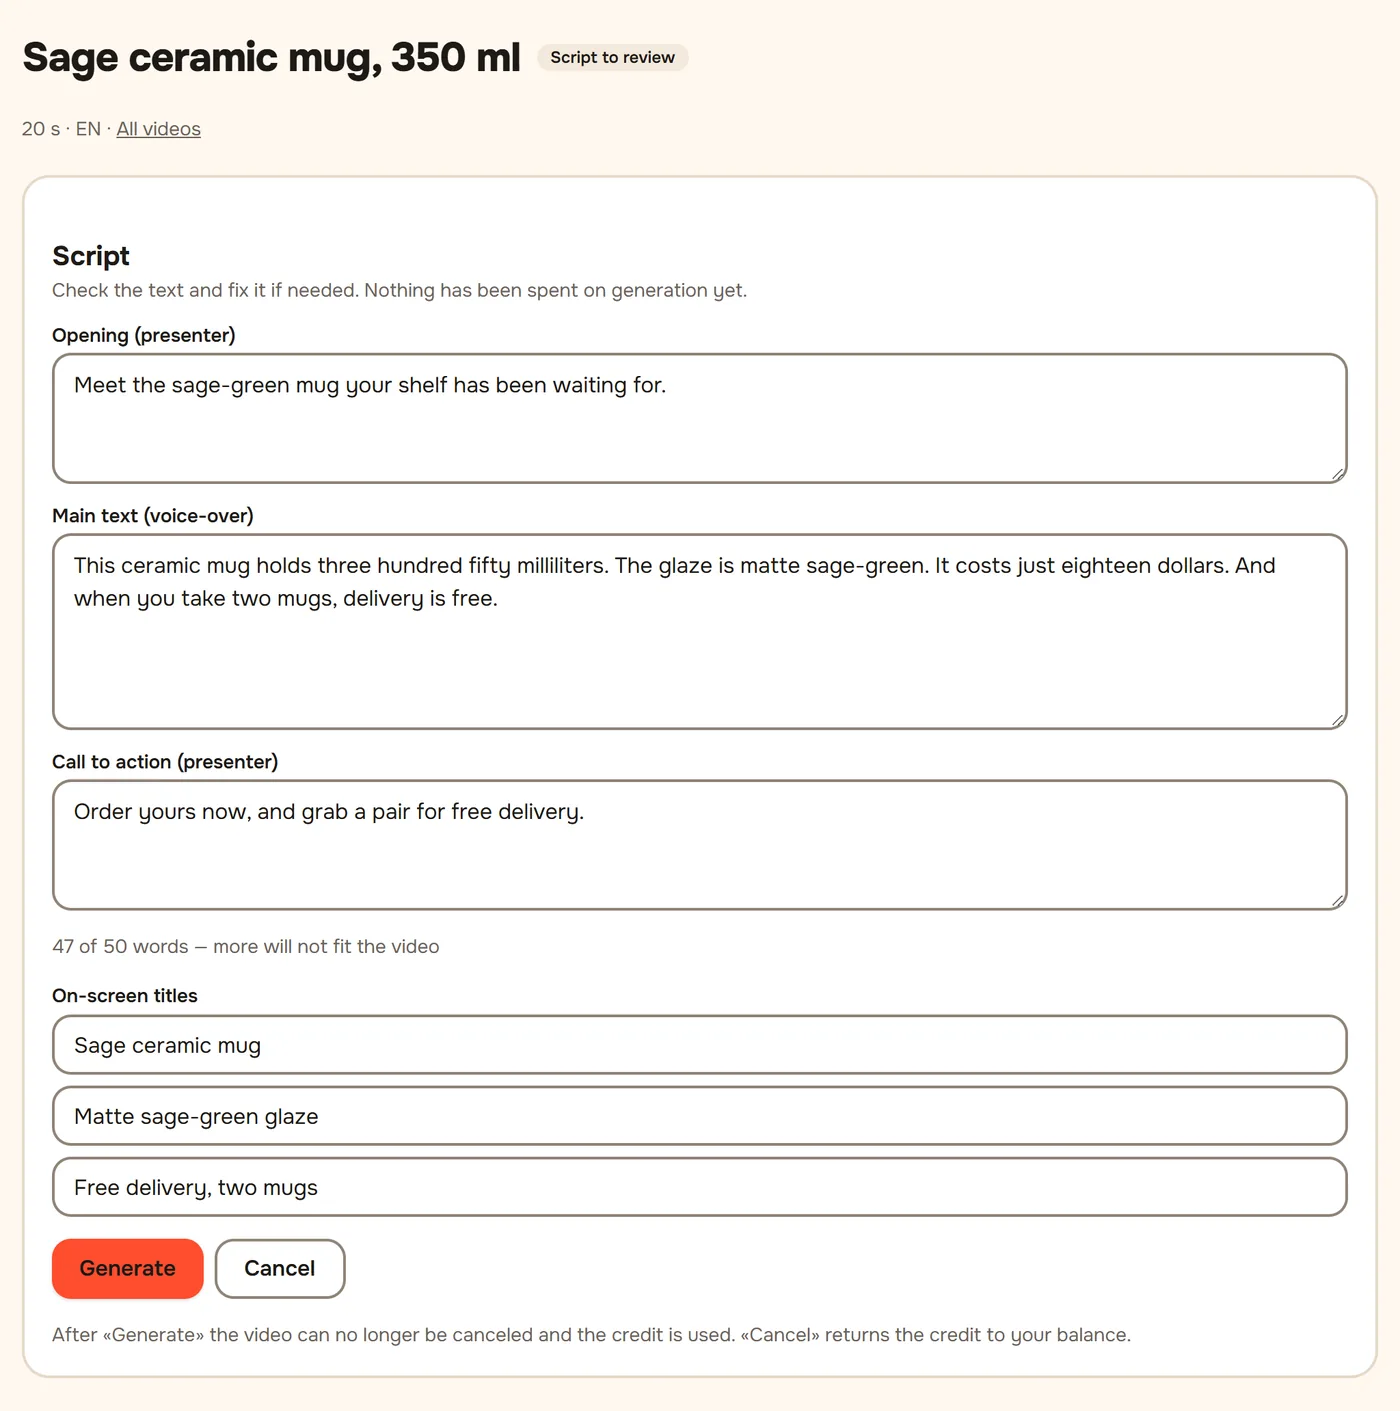This screenshot has width=1400, height=1411.
Task: Click the Cancel button
Action: pyautogui.click(x=280, y=1268)
